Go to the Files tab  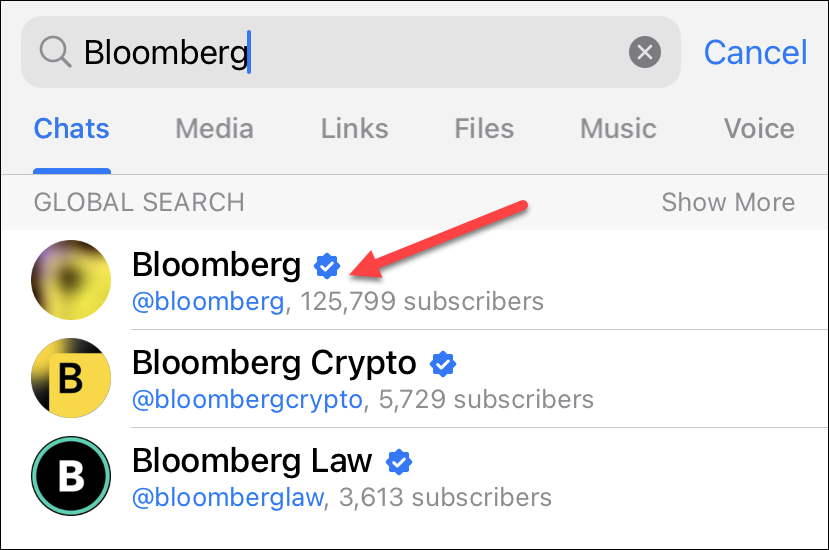pos(484,129)
